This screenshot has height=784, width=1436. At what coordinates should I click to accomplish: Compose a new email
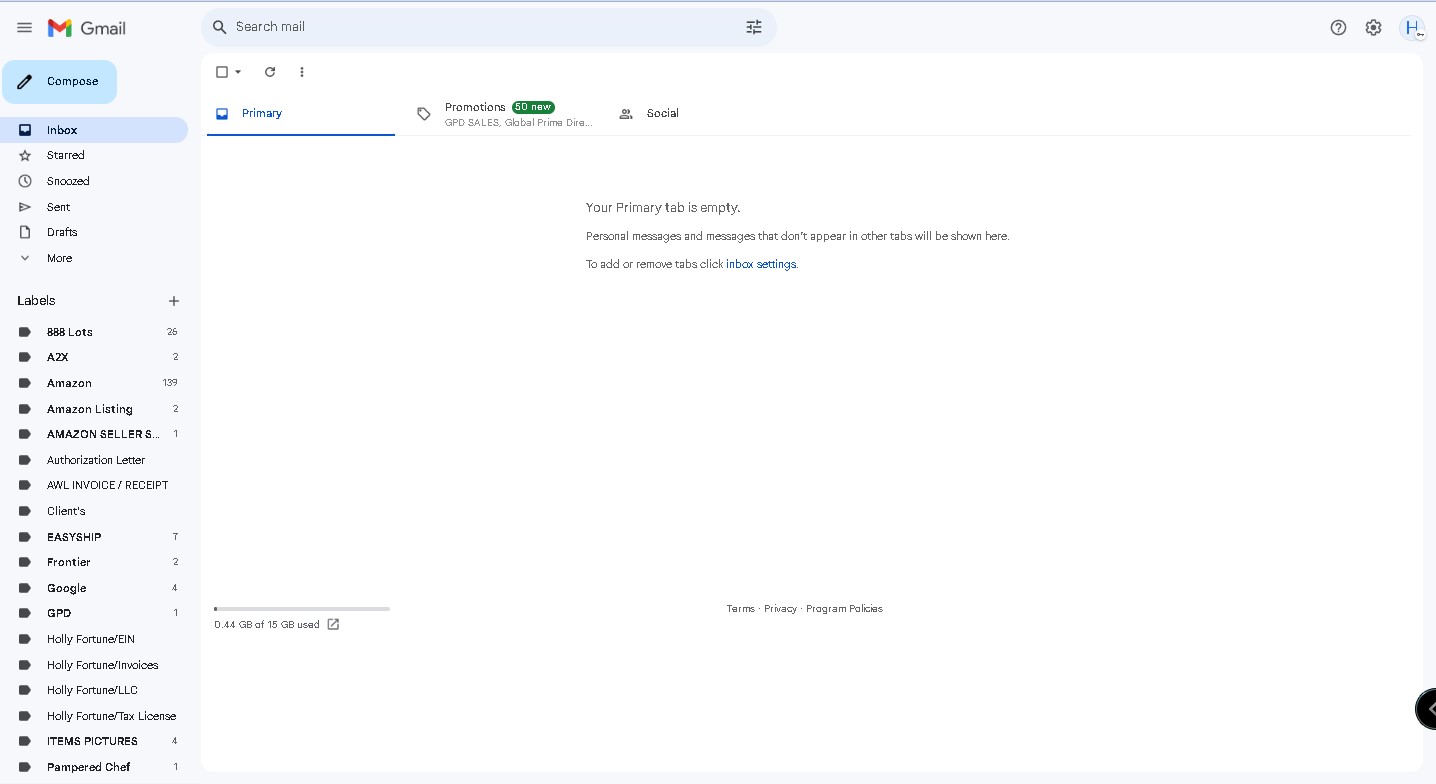click(59, 82)
